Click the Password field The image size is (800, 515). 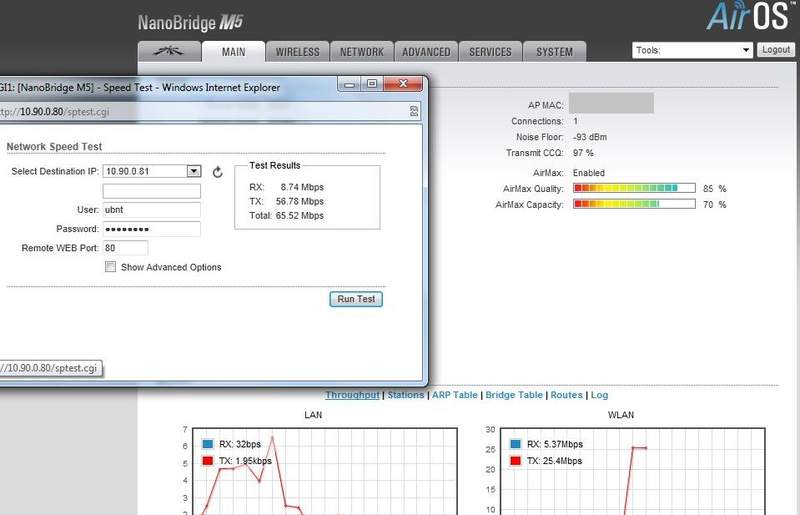point(152,229)
